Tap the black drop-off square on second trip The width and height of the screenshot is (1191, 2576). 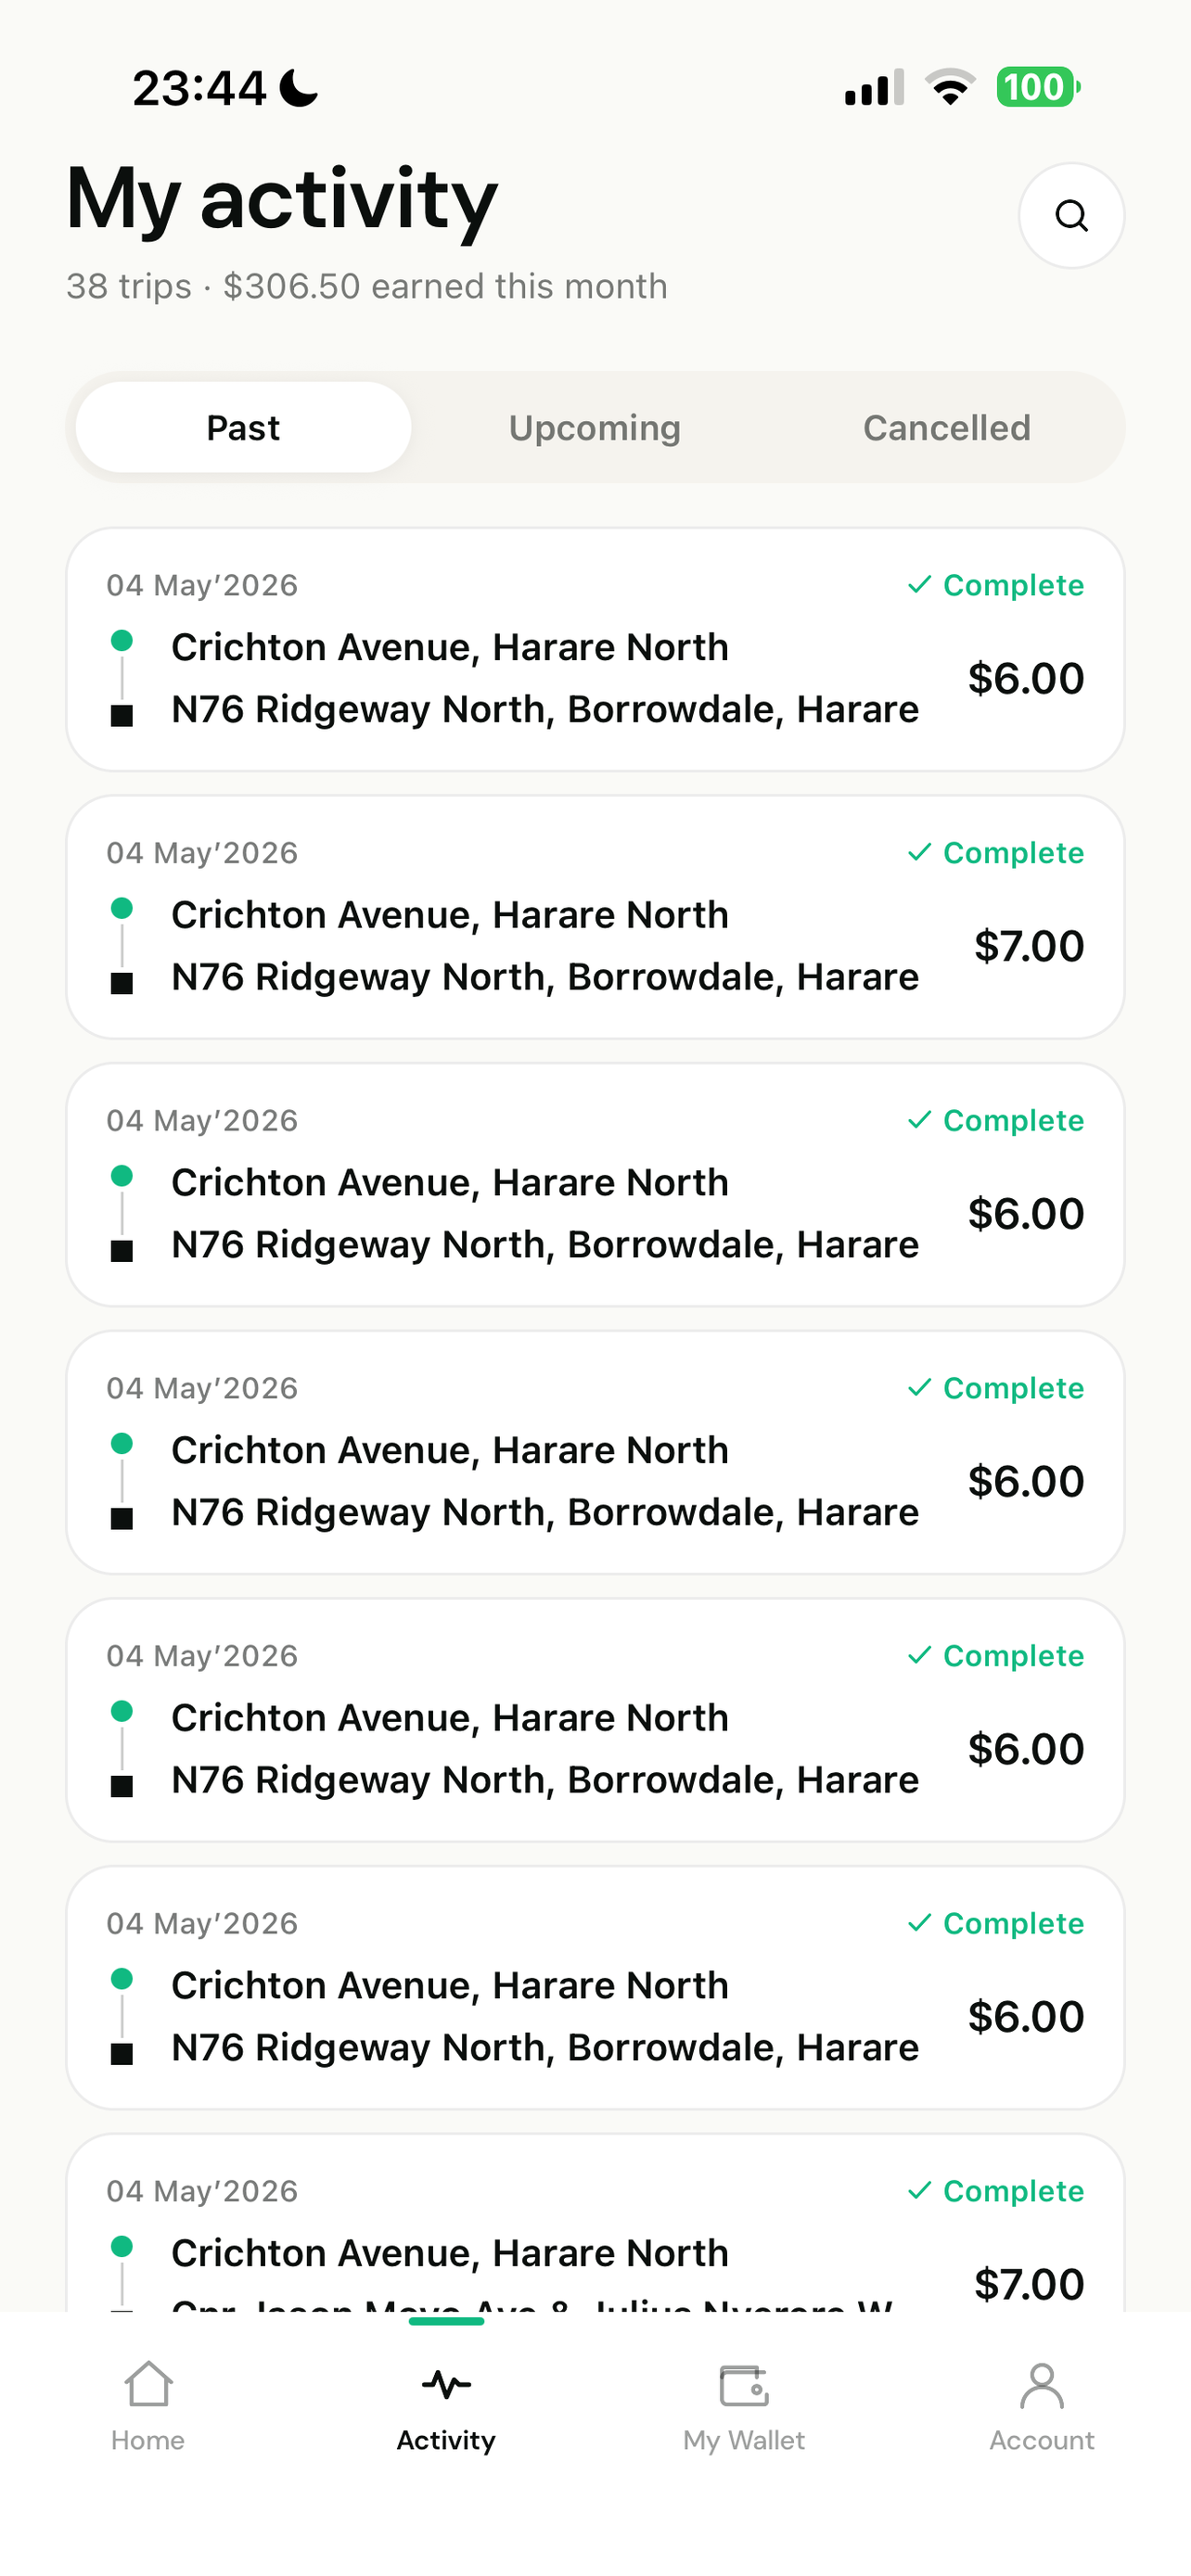(x=122, y=983)
